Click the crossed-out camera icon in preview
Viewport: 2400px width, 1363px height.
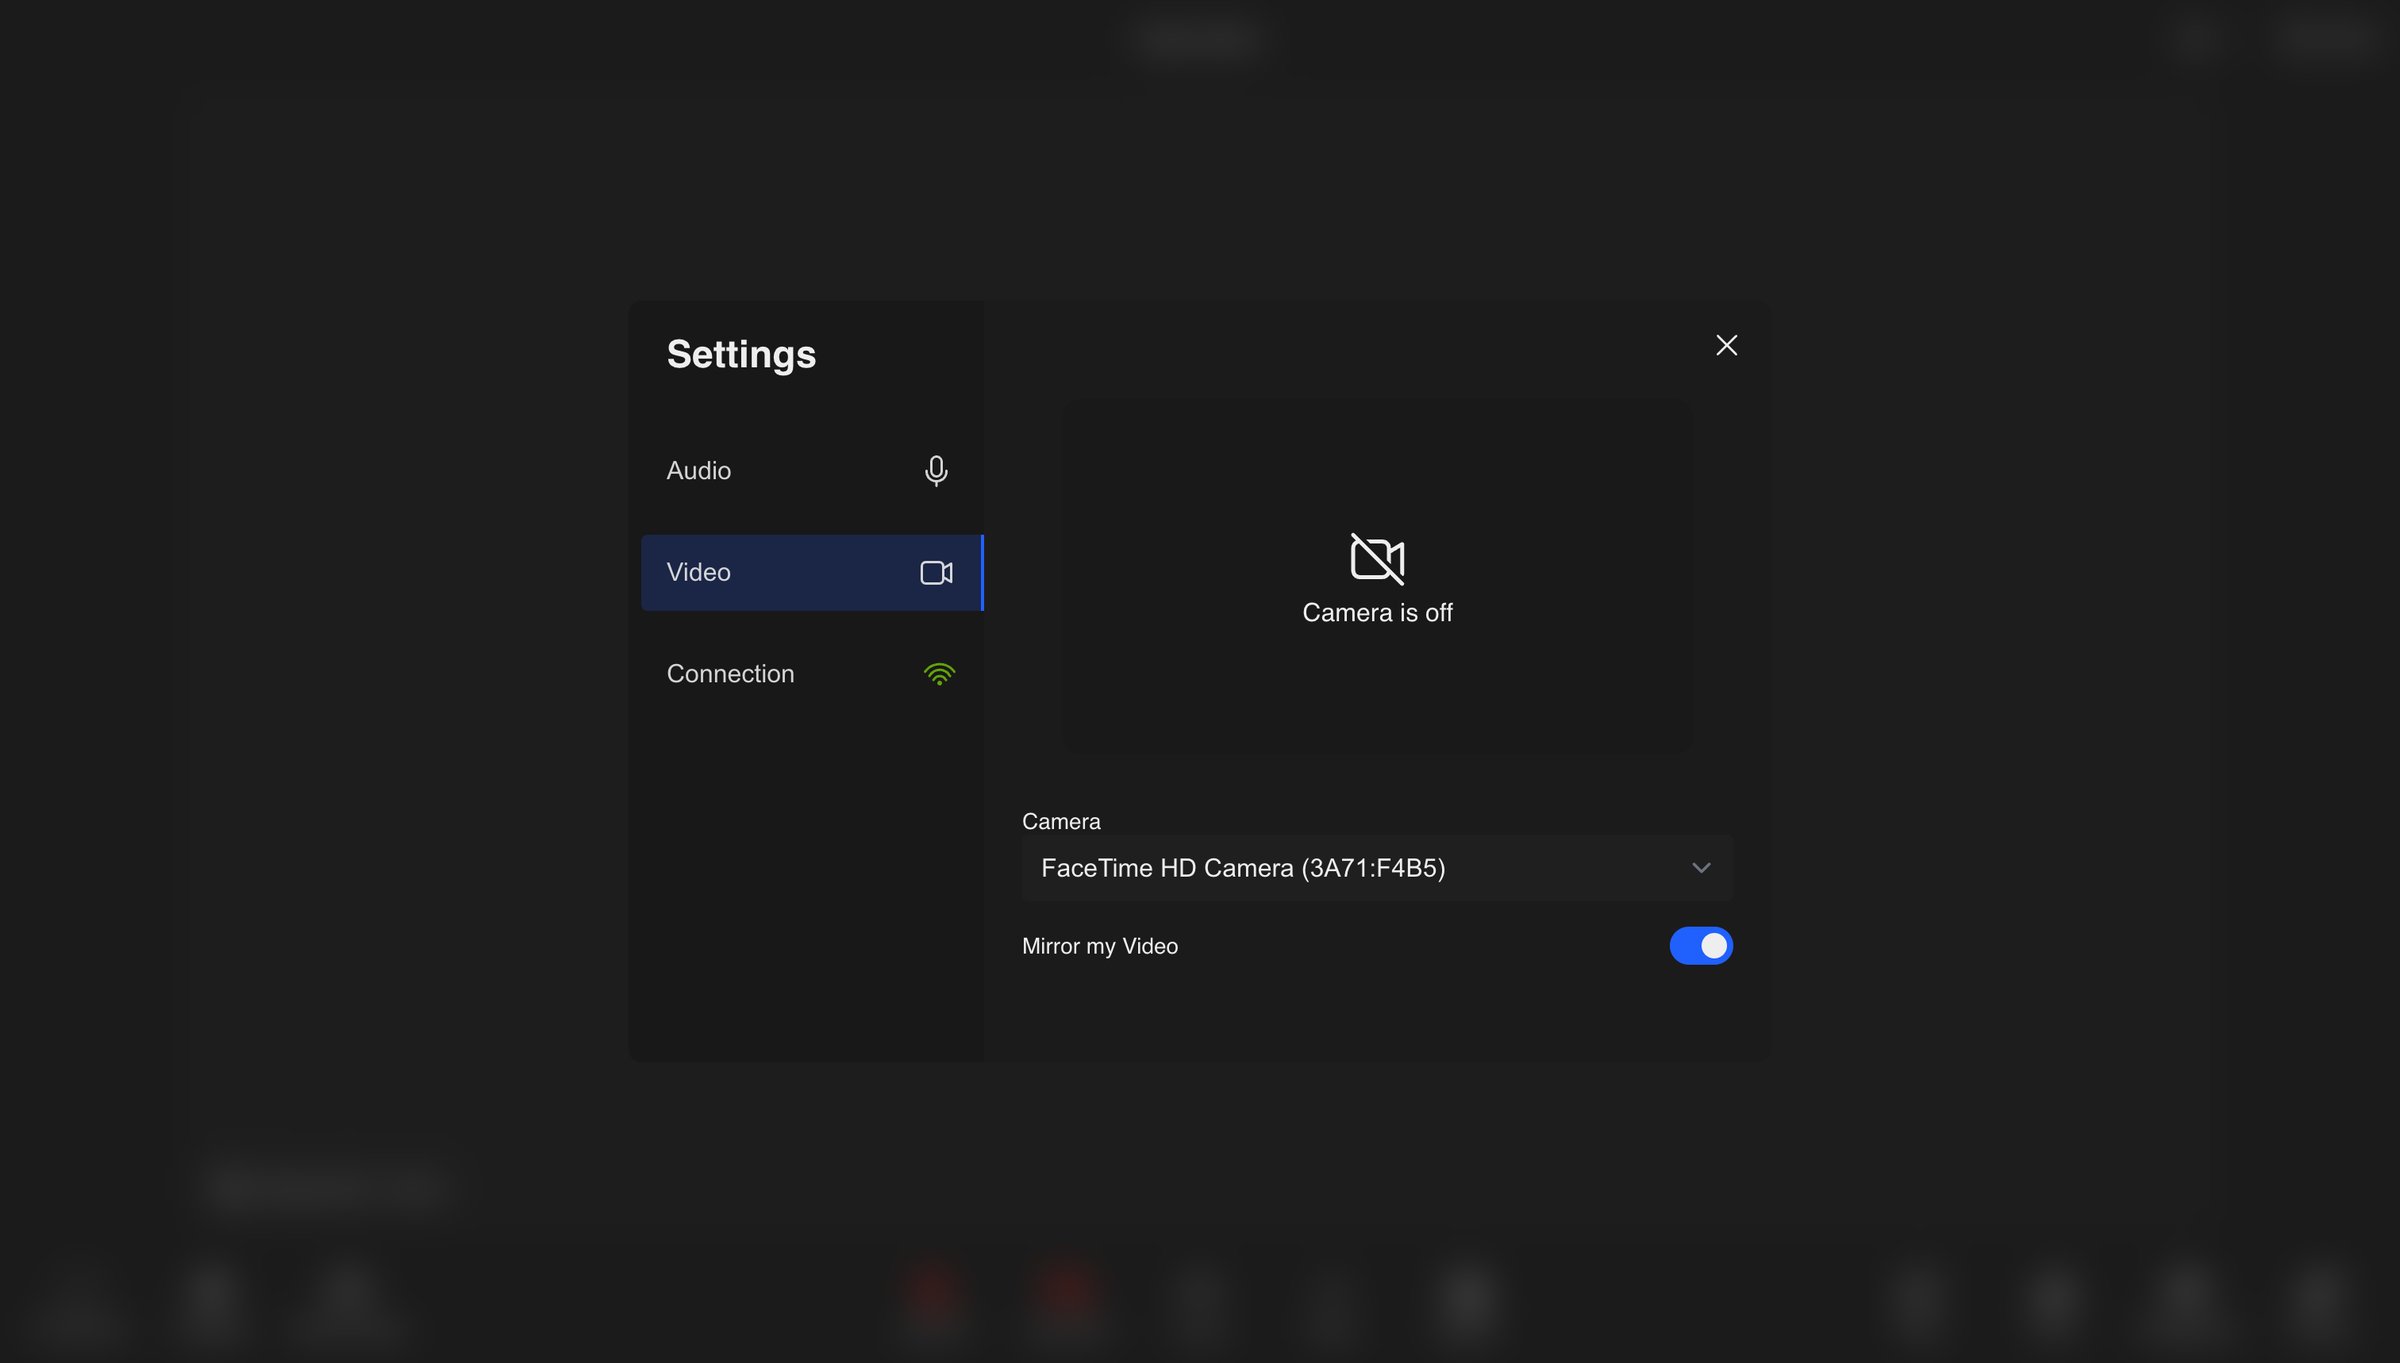[1377, 558]
